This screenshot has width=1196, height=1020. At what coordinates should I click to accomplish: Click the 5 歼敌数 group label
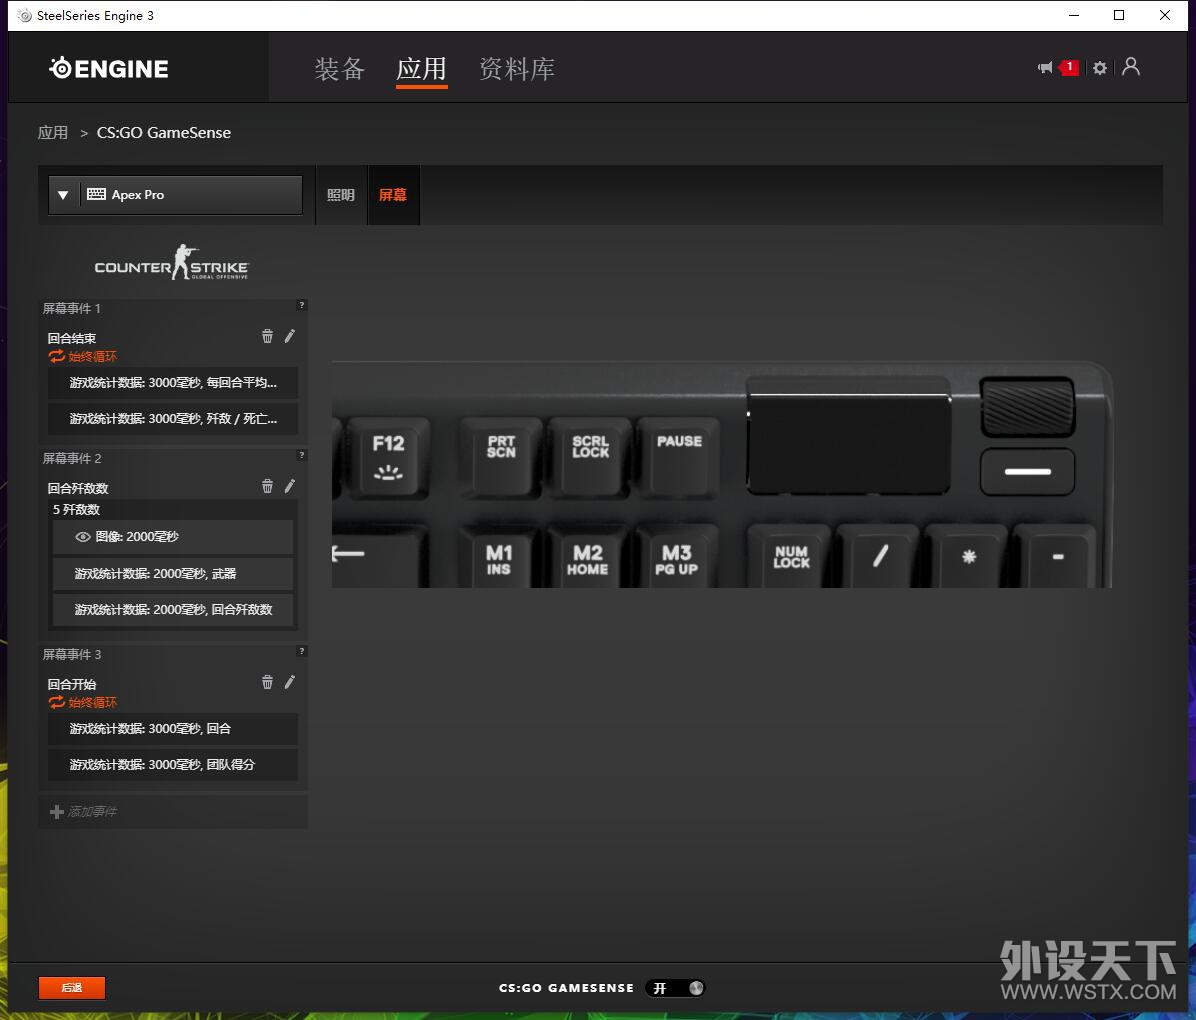click(x=76, y=510)
